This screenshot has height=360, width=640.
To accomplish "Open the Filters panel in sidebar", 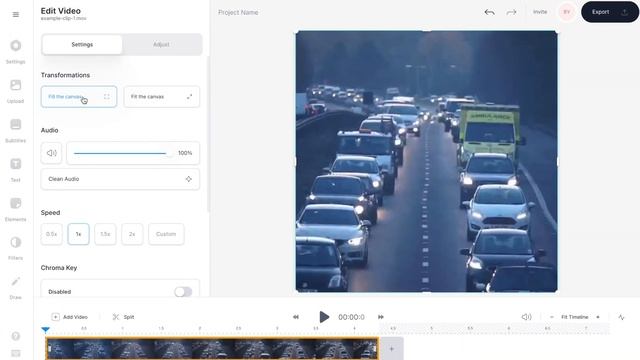I will [16, 248].
